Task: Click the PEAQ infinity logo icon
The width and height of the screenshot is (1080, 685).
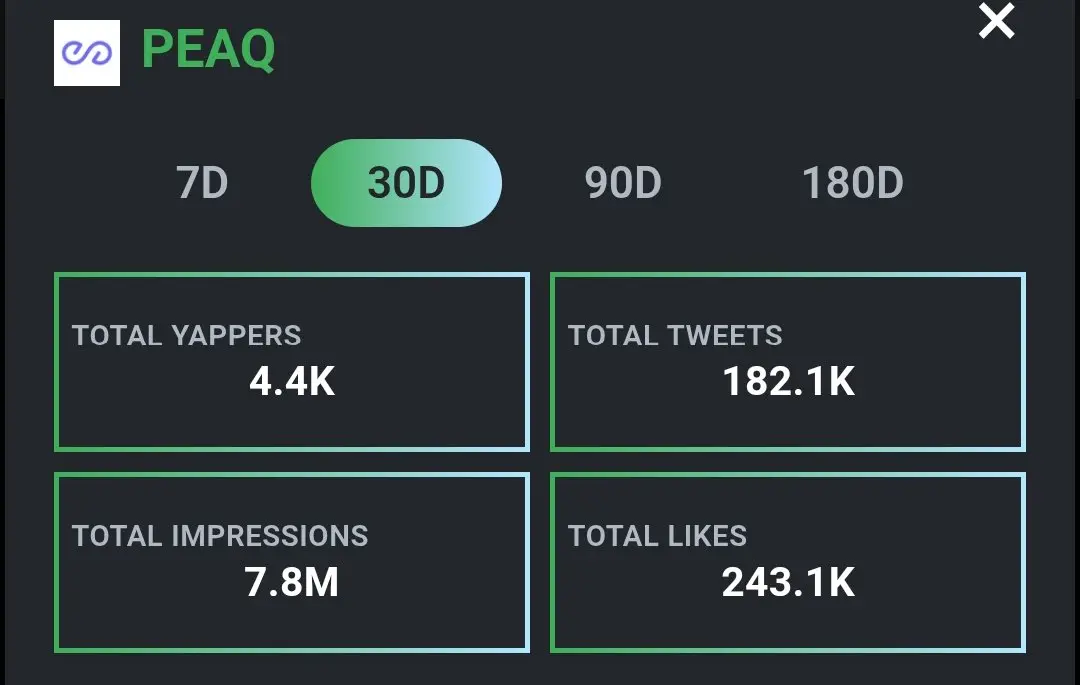Action: (x=87, y=53)
